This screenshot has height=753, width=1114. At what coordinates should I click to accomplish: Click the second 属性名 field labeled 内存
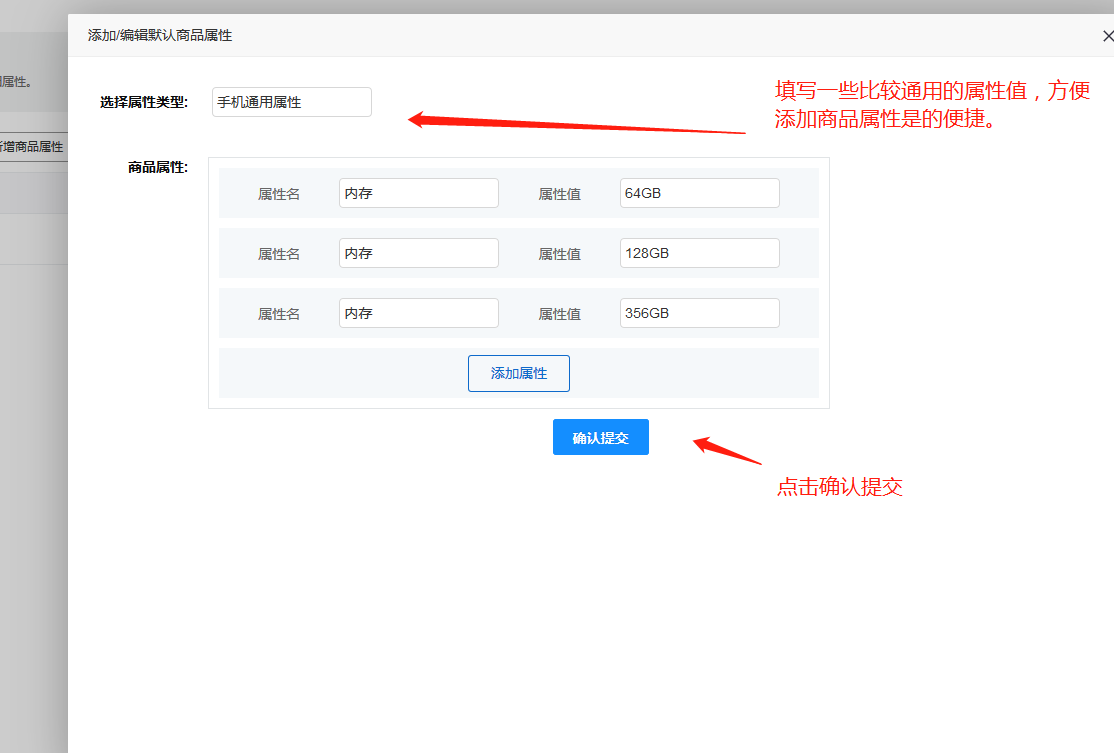(418, 252)
